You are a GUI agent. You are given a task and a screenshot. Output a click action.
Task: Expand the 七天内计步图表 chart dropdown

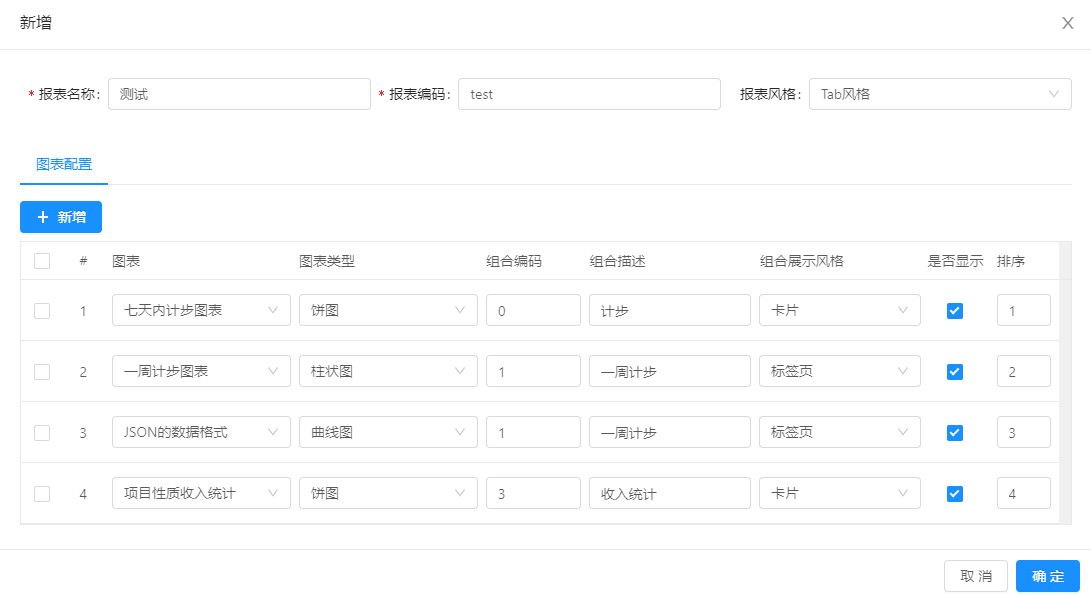click(201, 311)
